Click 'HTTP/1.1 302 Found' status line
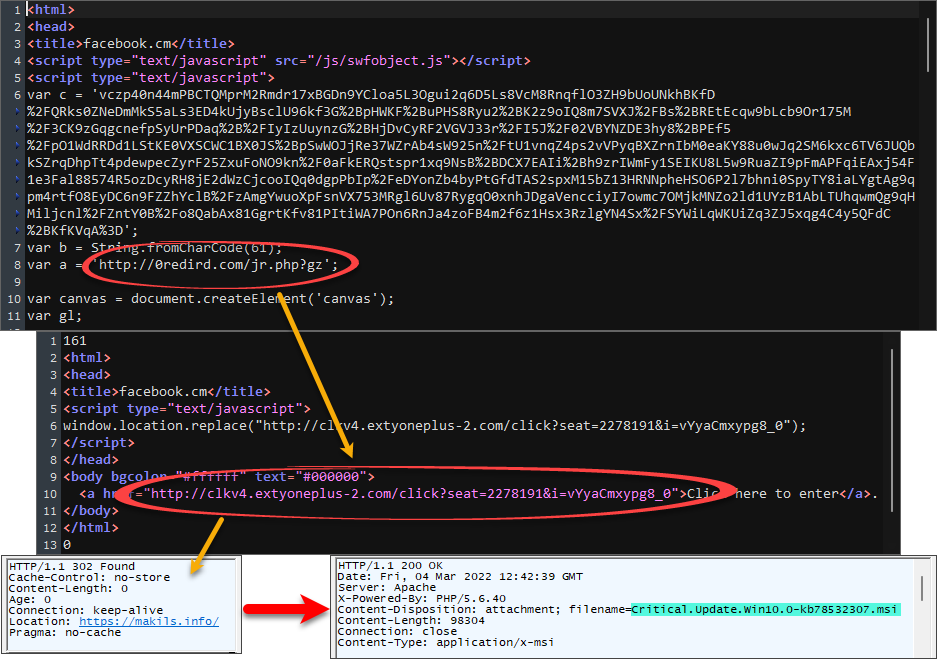This screenshot has height=659, width=937. click(x=72, y=566)
